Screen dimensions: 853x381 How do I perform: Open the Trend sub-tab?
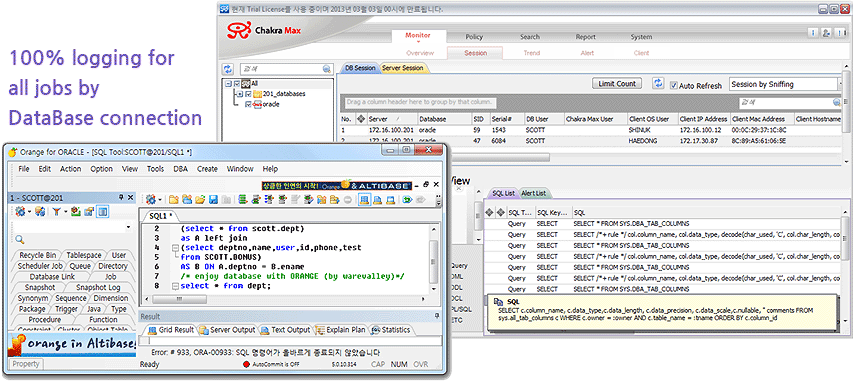[531, 53]
